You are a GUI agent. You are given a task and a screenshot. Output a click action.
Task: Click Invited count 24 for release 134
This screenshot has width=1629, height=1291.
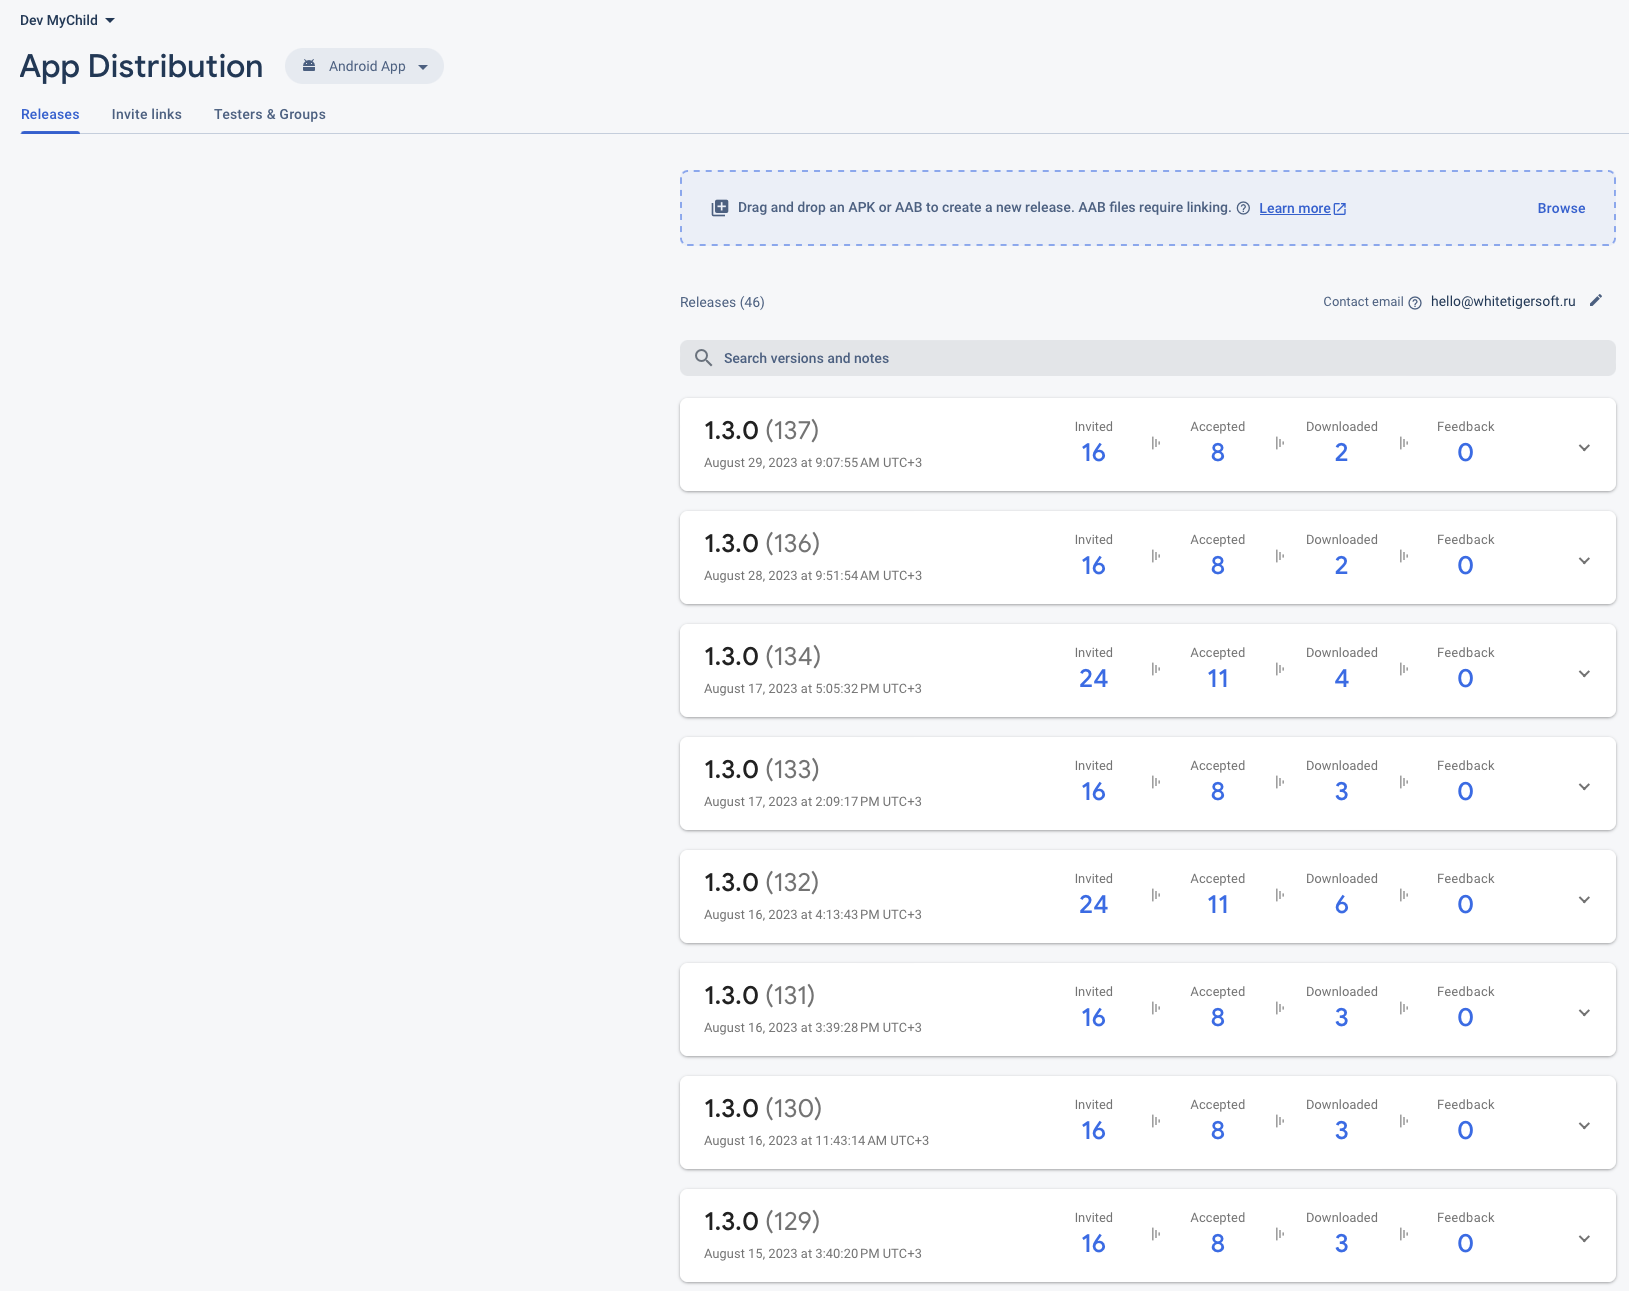[x=1093, y=679]
